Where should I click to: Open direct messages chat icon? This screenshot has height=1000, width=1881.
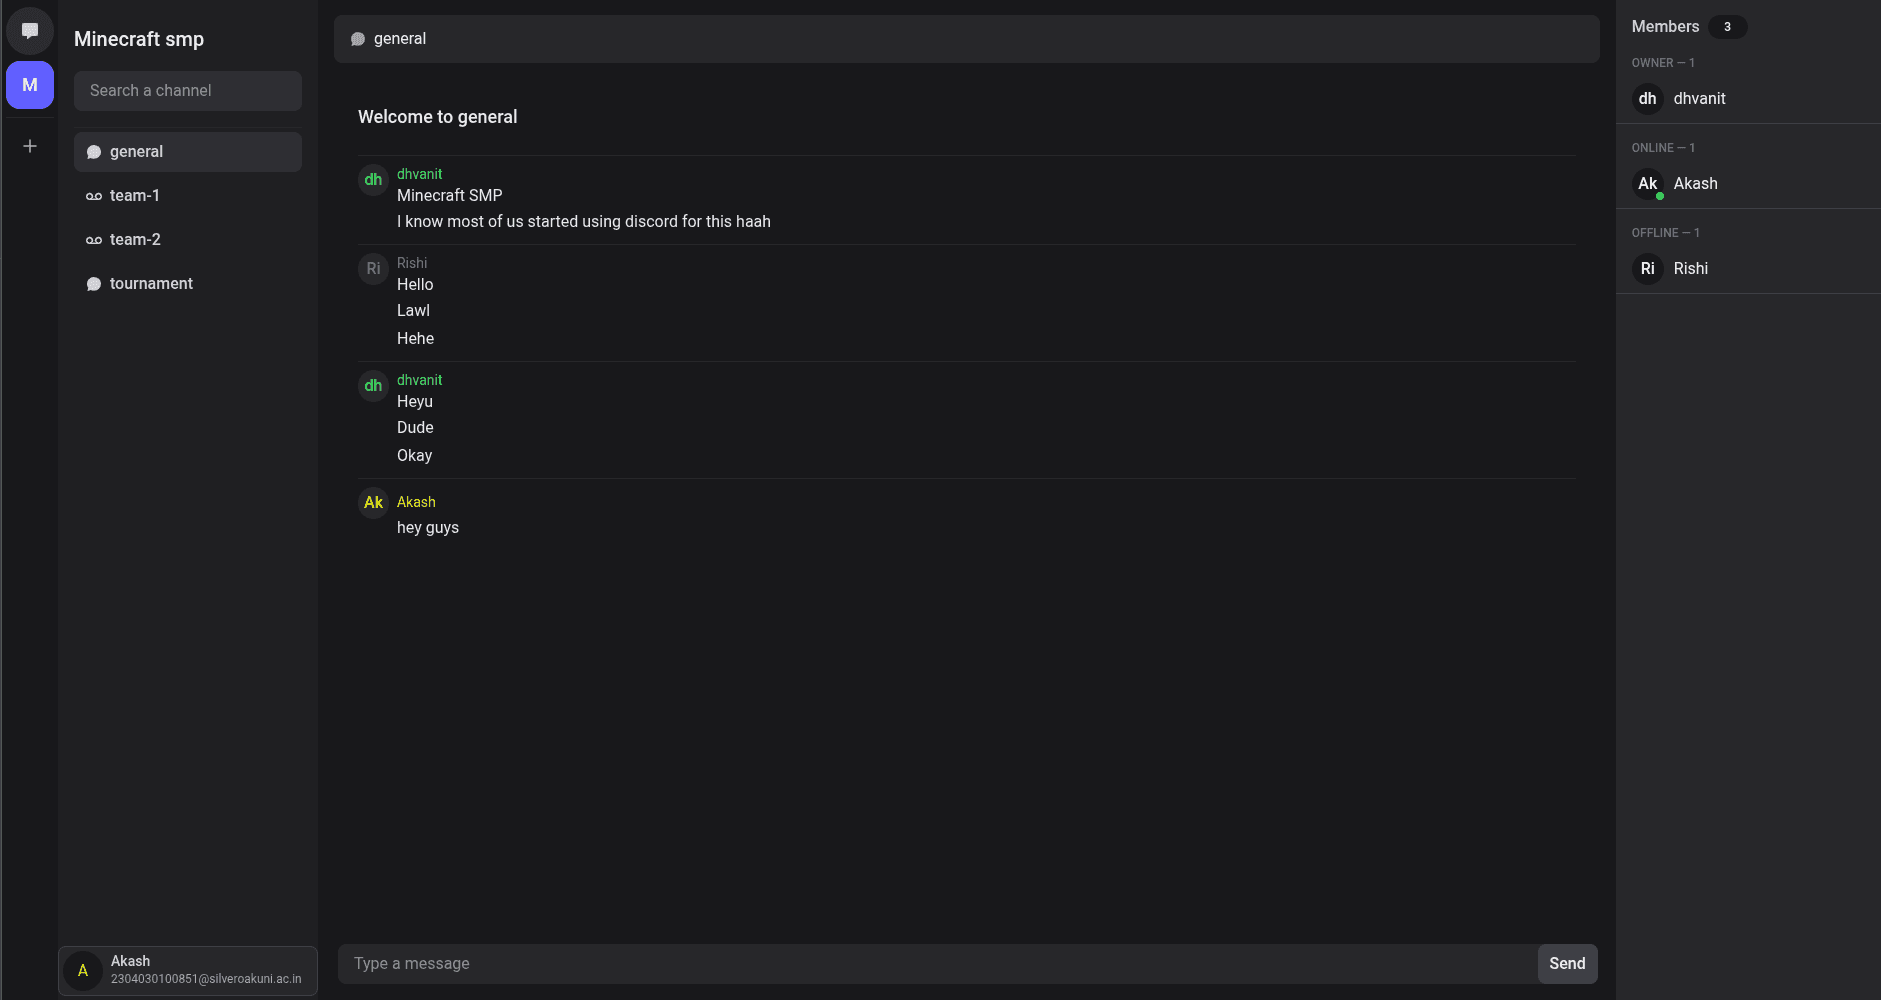click(30, 31)
